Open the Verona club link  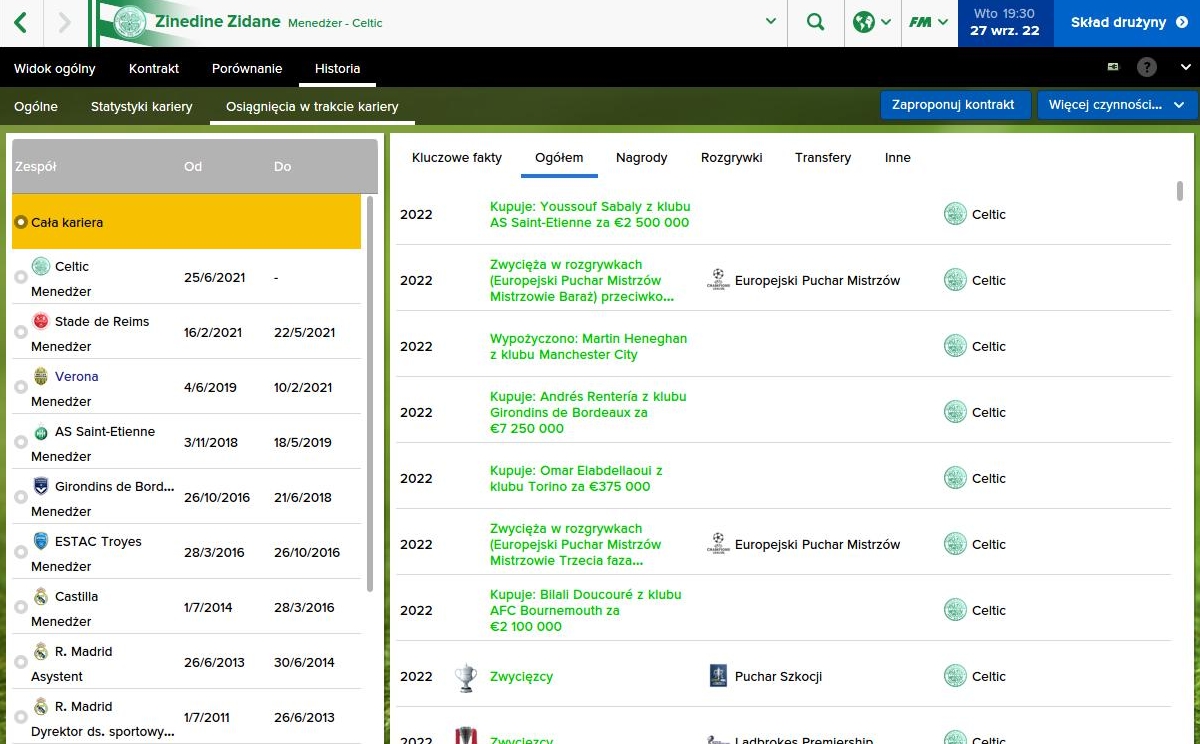coord(77,377)
